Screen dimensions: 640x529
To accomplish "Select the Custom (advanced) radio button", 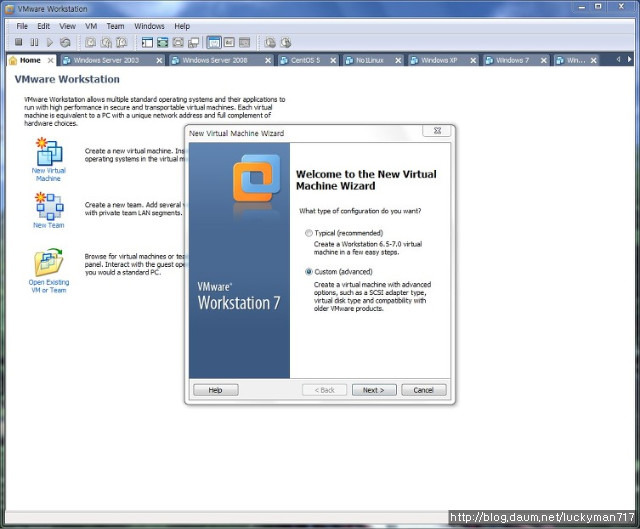I will [309, 272].
